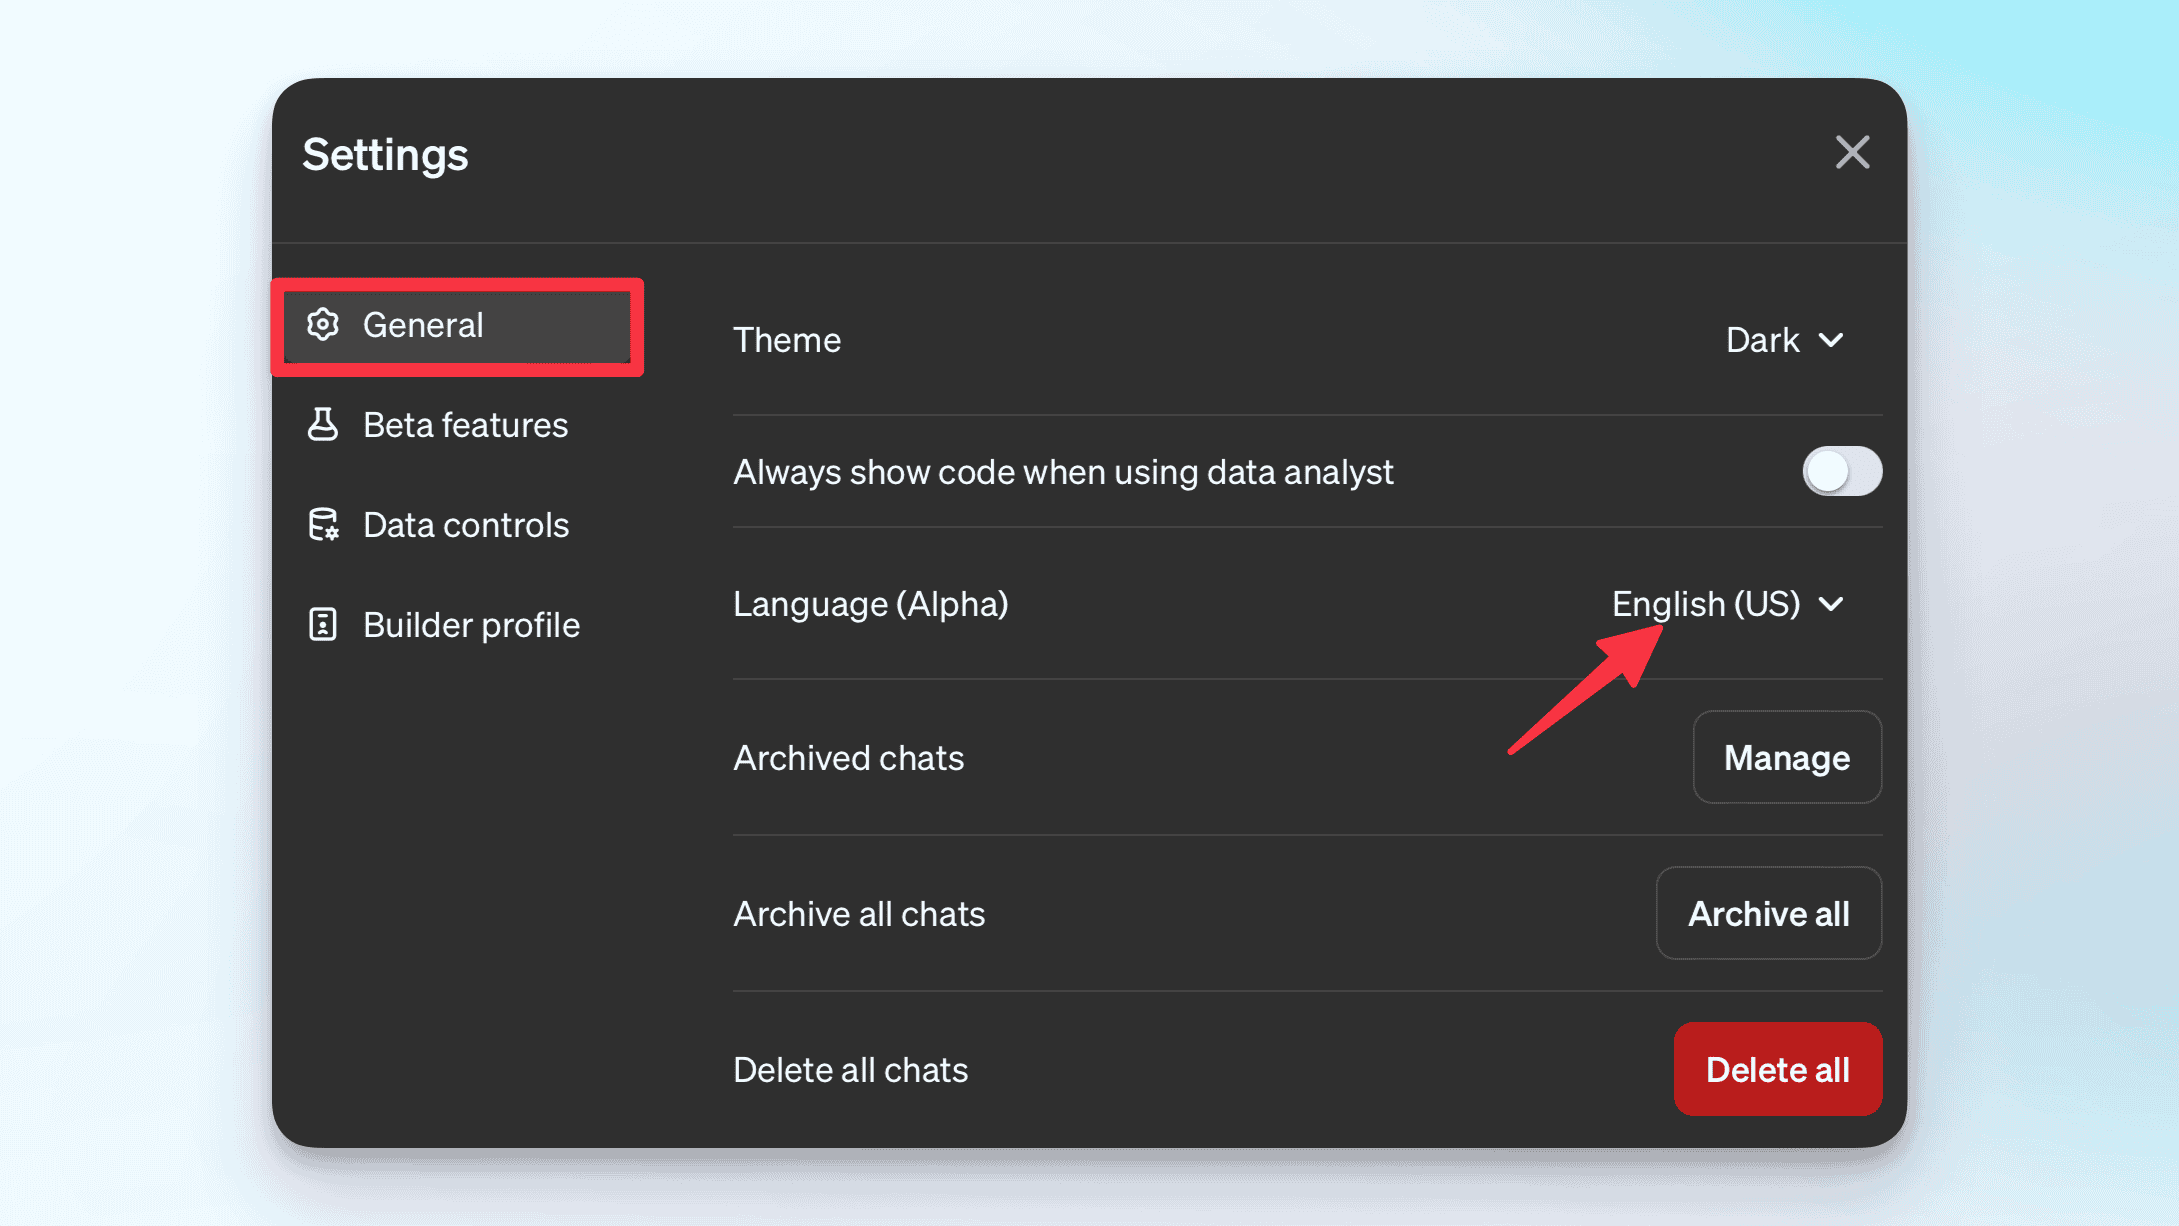Expand the English (US) language selector
Image resolution: width=2179 pixels, height=1226 pixels.
point(1706,605)
